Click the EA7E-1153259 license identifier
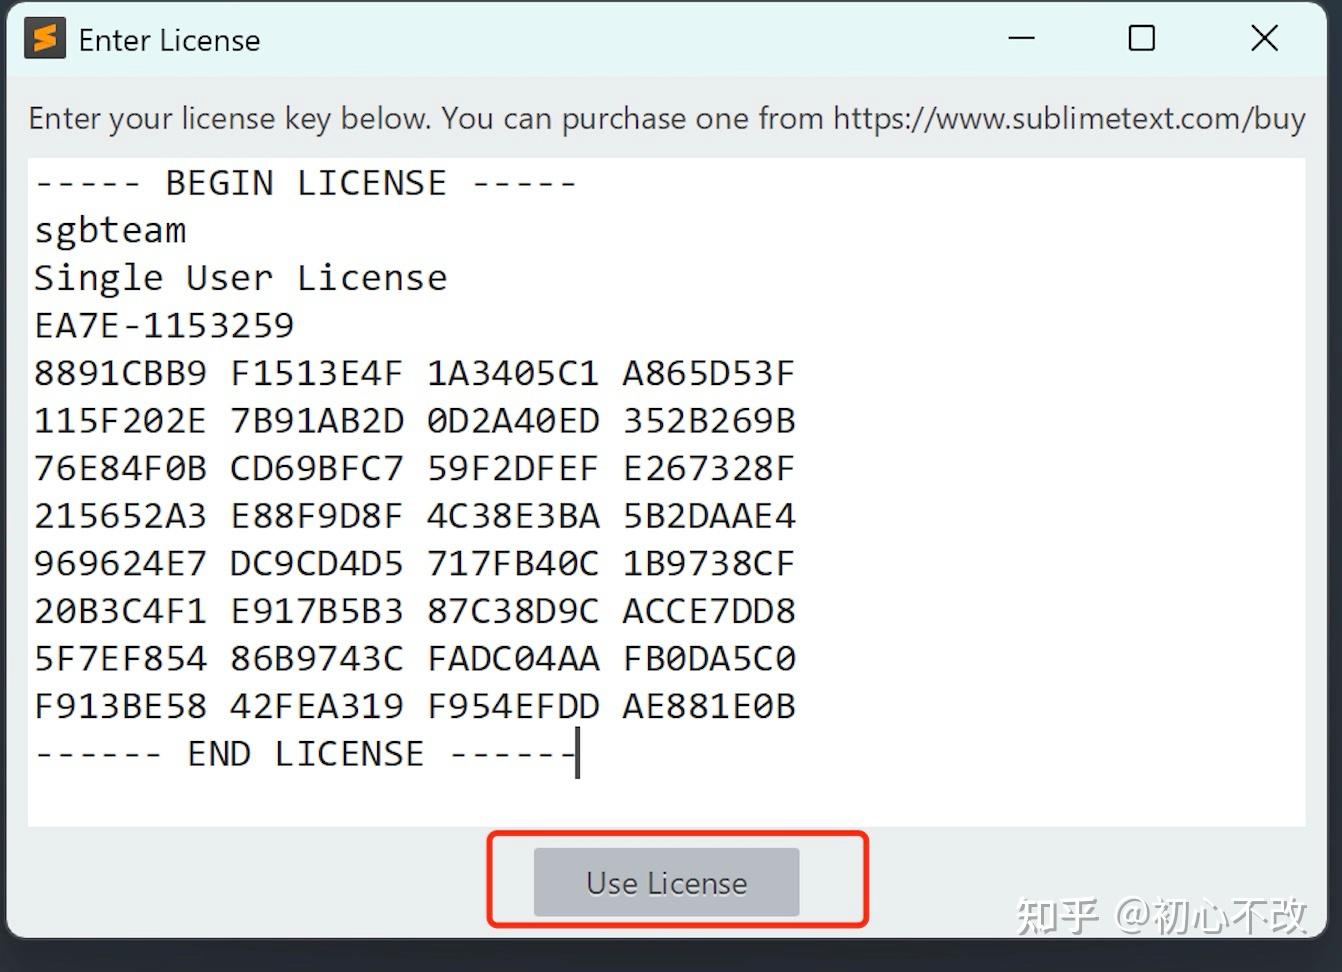1342x972 pixels. (x=164, y=325)
